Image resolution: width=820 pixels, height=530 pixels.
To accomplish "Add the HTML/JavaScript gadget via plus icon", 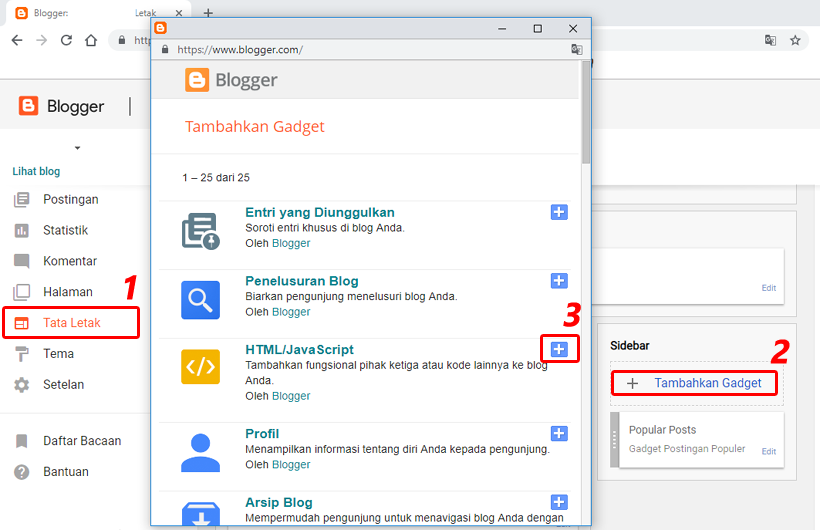I will [559, 349].
